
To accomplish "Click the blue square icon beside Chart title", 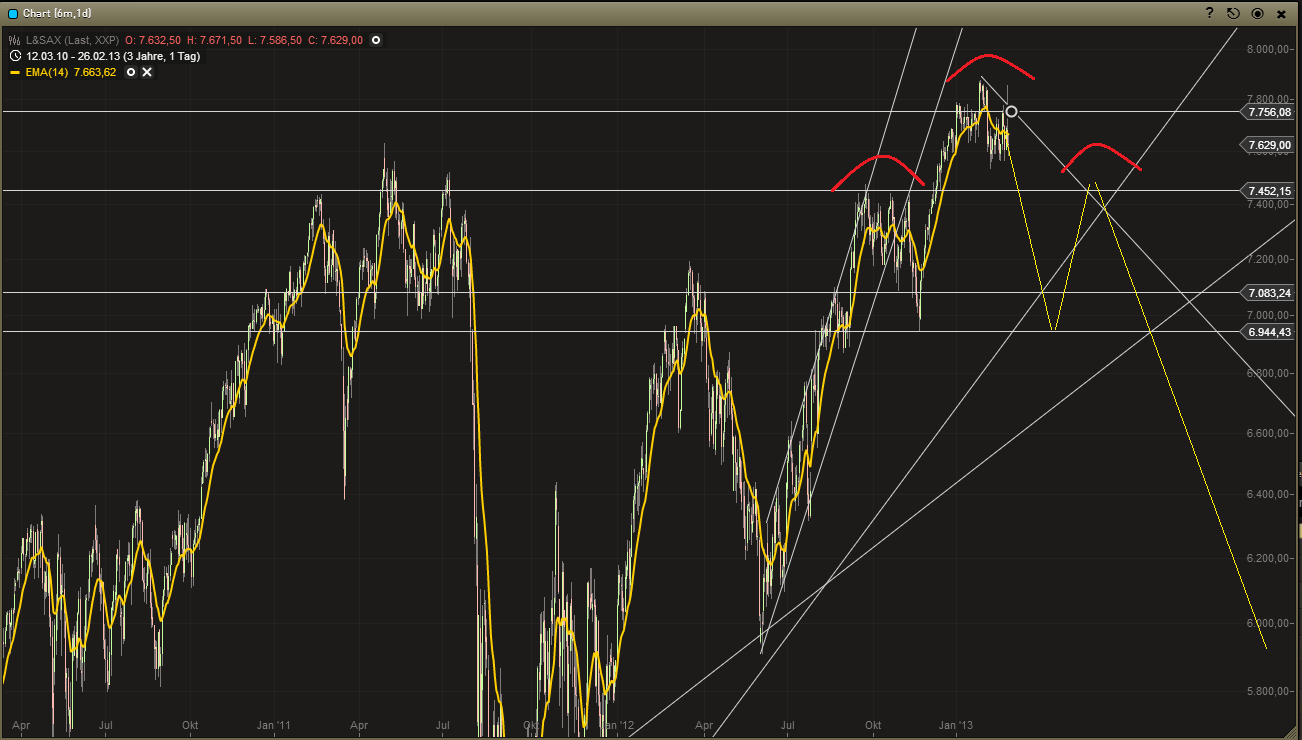I will (12, 14).
